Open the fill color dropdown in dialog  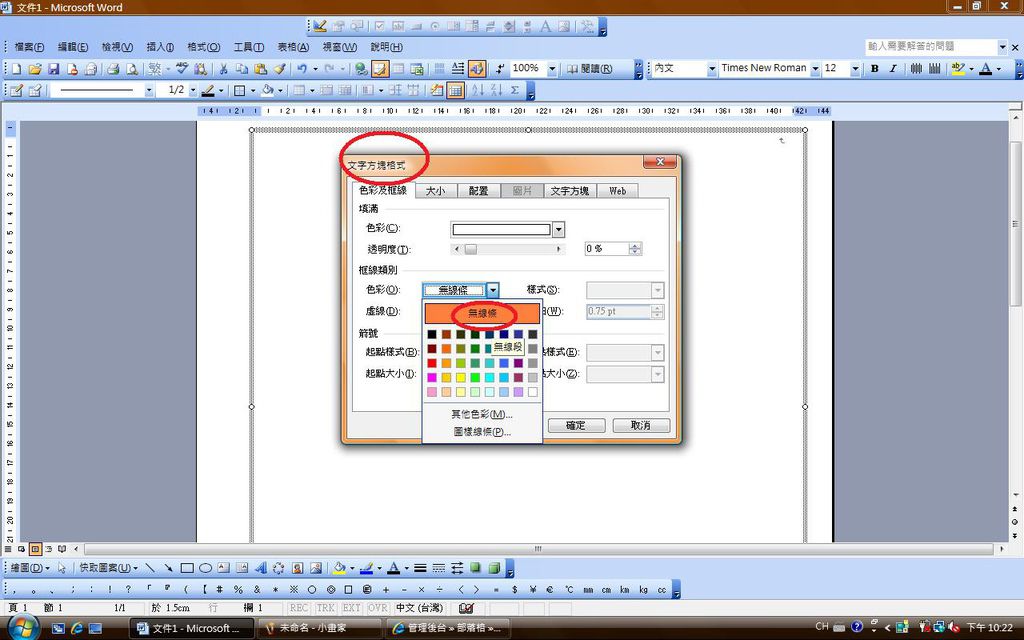pyautogui.click(x=558, y=229)
